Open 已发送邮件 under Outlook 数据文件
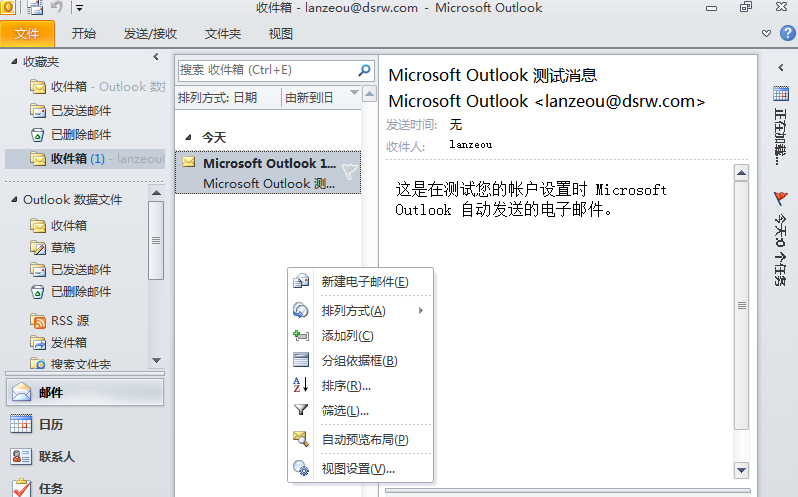The image size is (798, 497). tap(70, 270)
